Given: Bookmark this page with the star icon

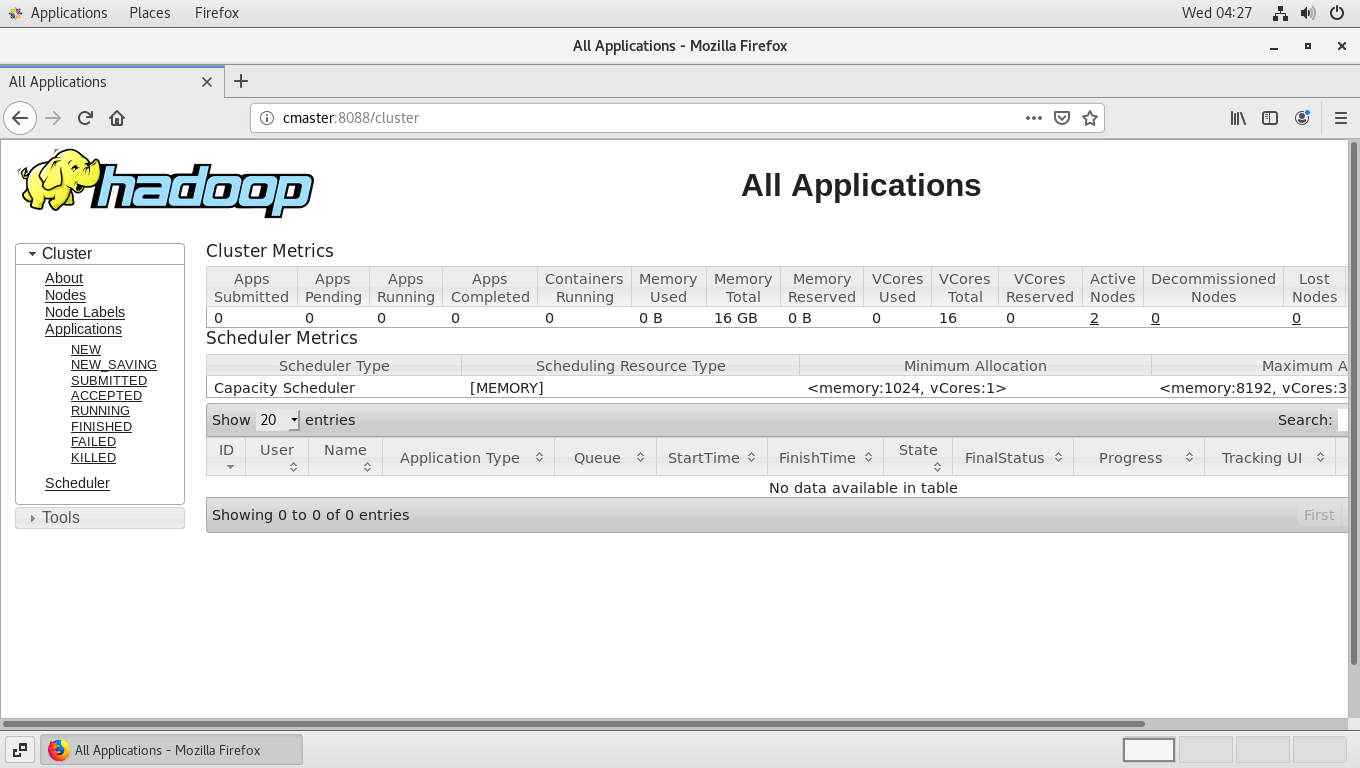Looking at the screenshot, I should [x=1090, y=118].
